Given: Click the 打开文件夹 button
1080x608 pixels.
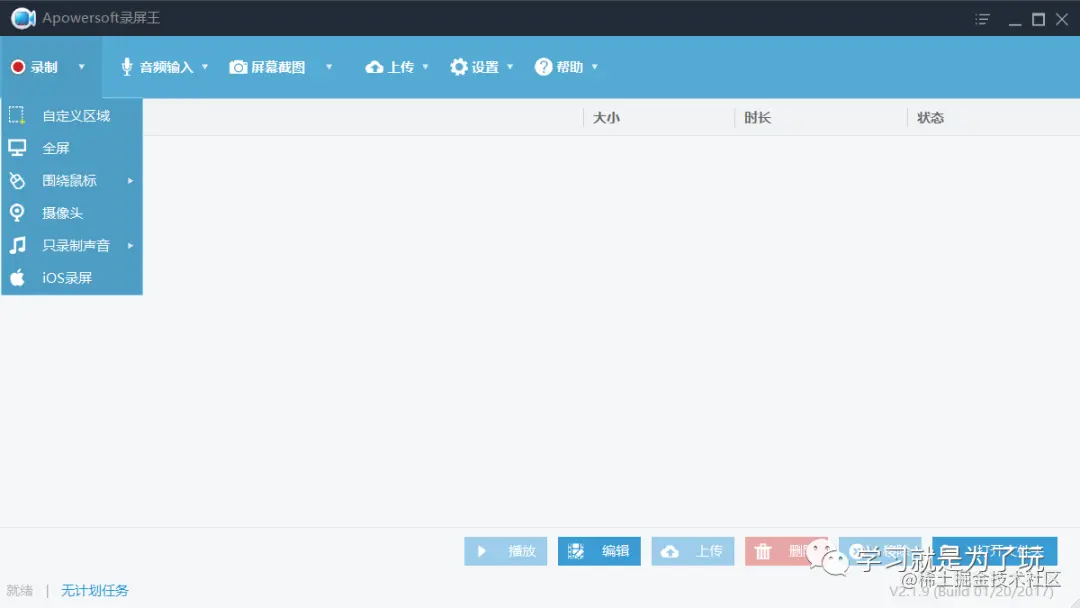Looking at the screenshot, I should pos(995,551).
